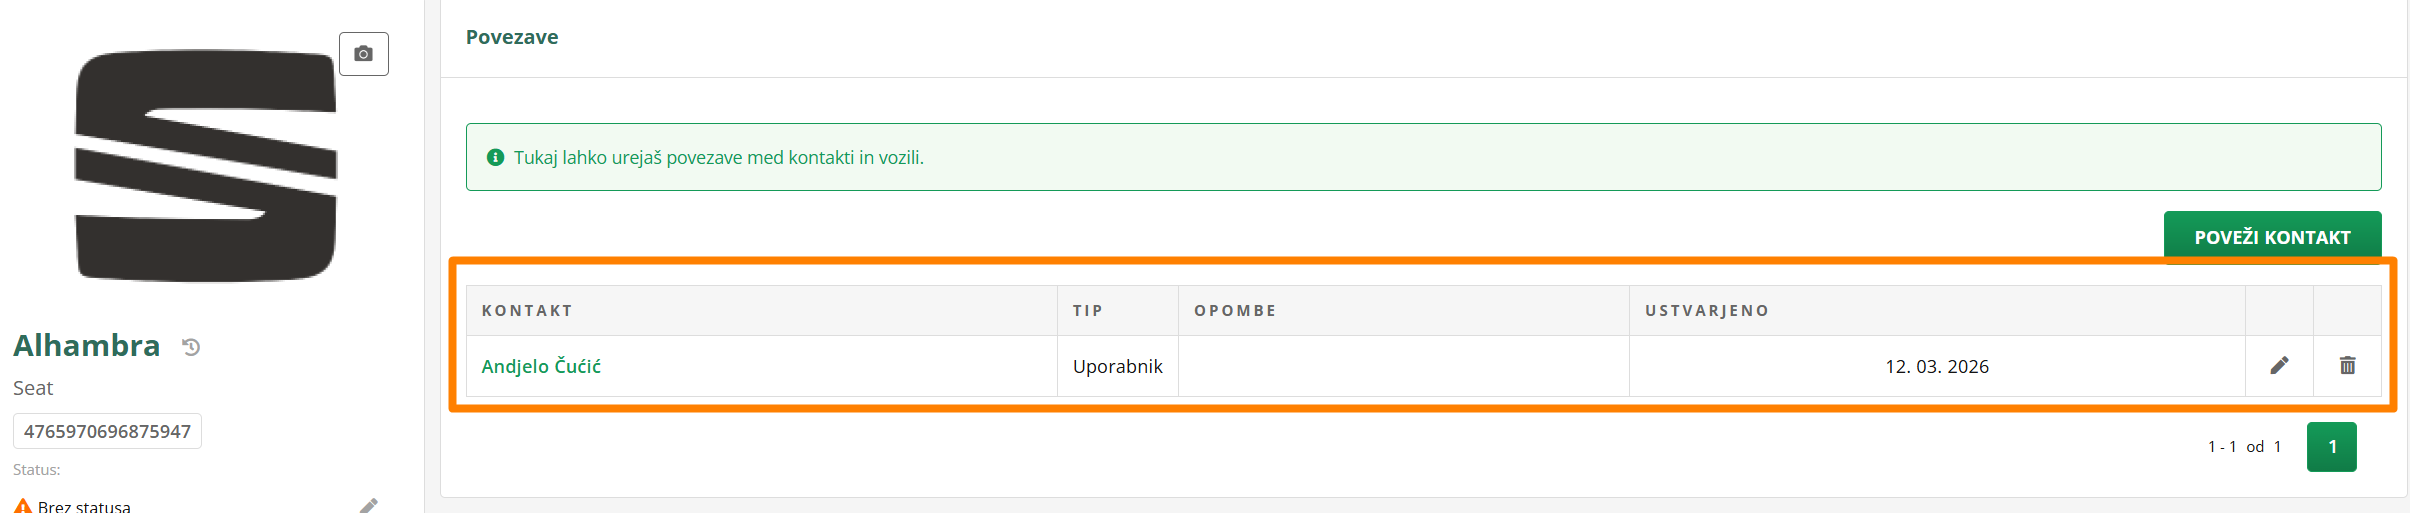
Task: Sort by the KONTAKT column header
Action: click(x=527, y=311)
